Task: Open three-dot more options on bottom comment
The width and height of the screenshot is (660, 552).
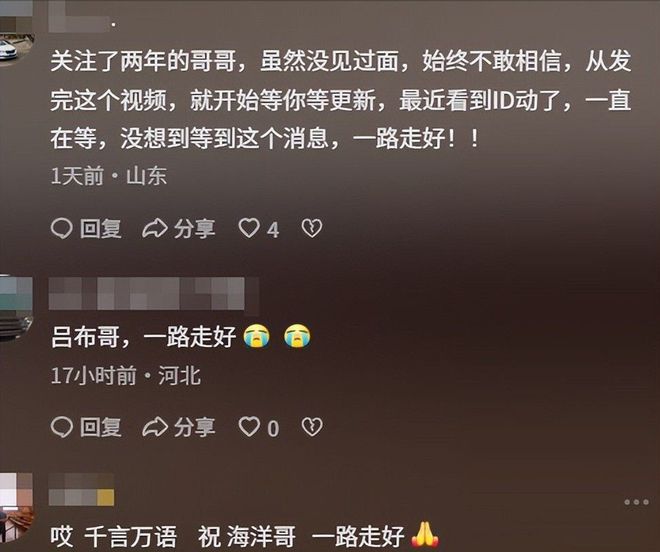Action: [x=636, y=502]
